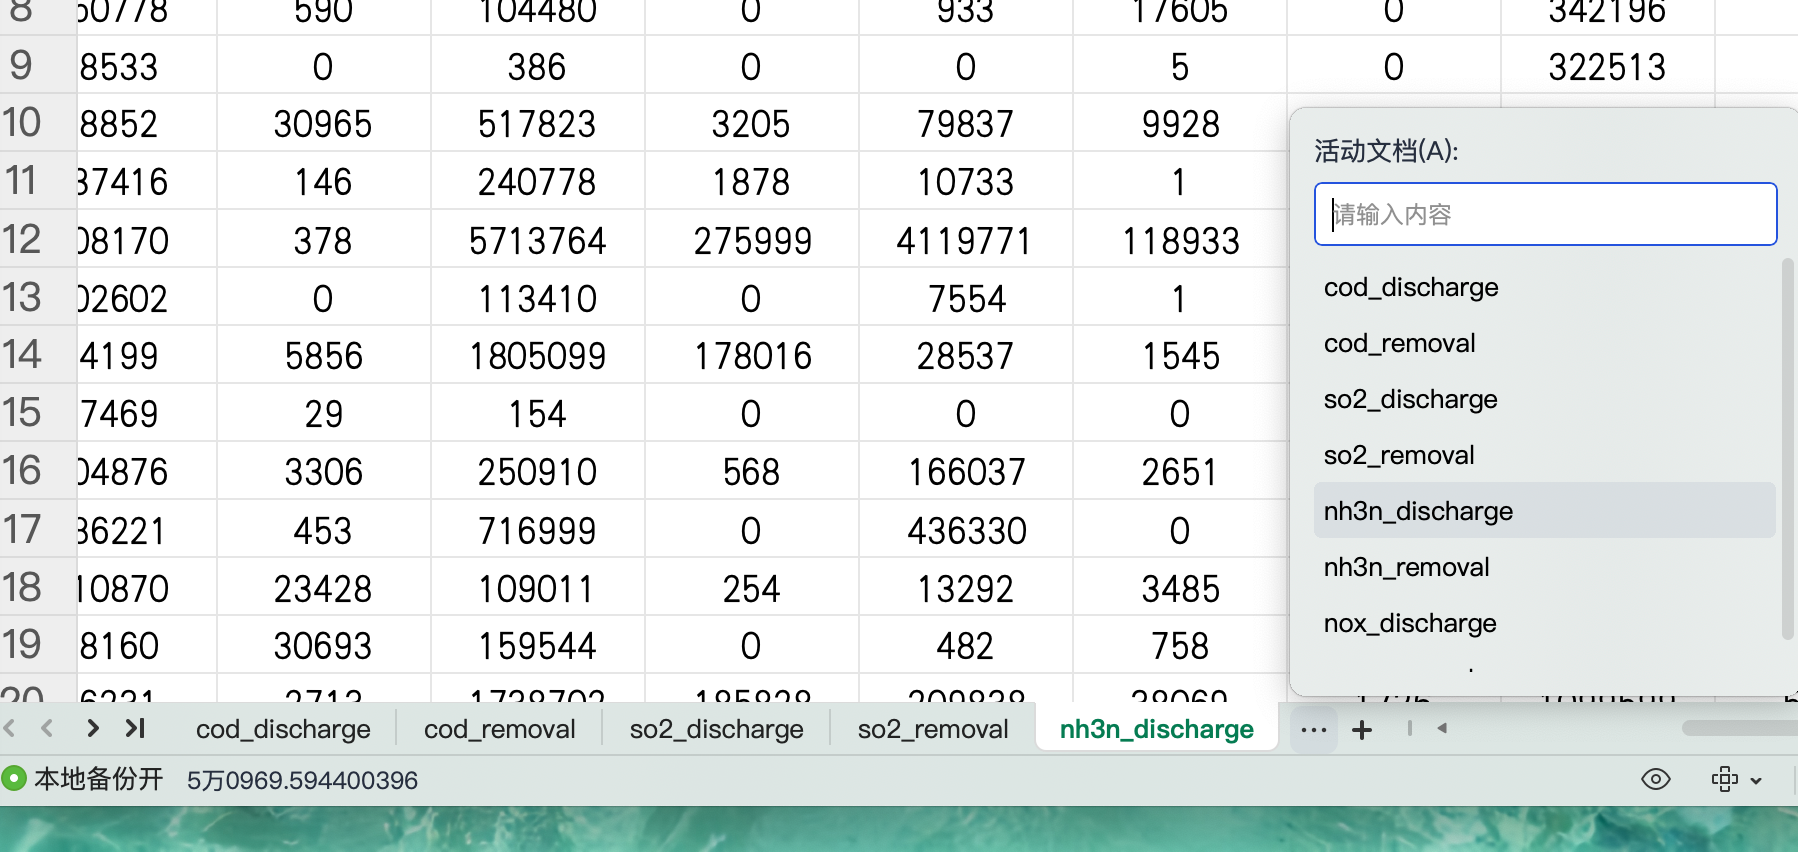This screenshot has width=1798, height=852.
Task: Select row 12 header
Action: [x=24, y=240]
